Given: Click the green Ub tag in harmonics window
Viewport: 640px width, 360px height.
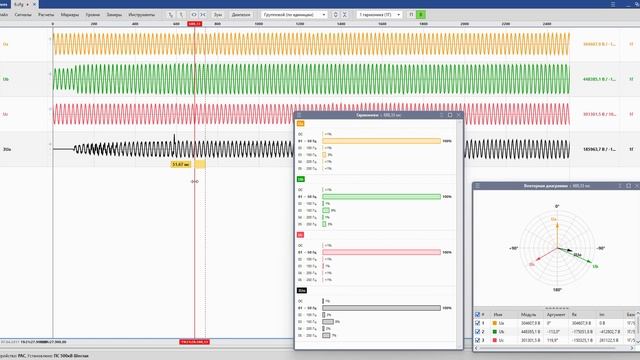Looking at the screenshot, I should coord(301,179).
